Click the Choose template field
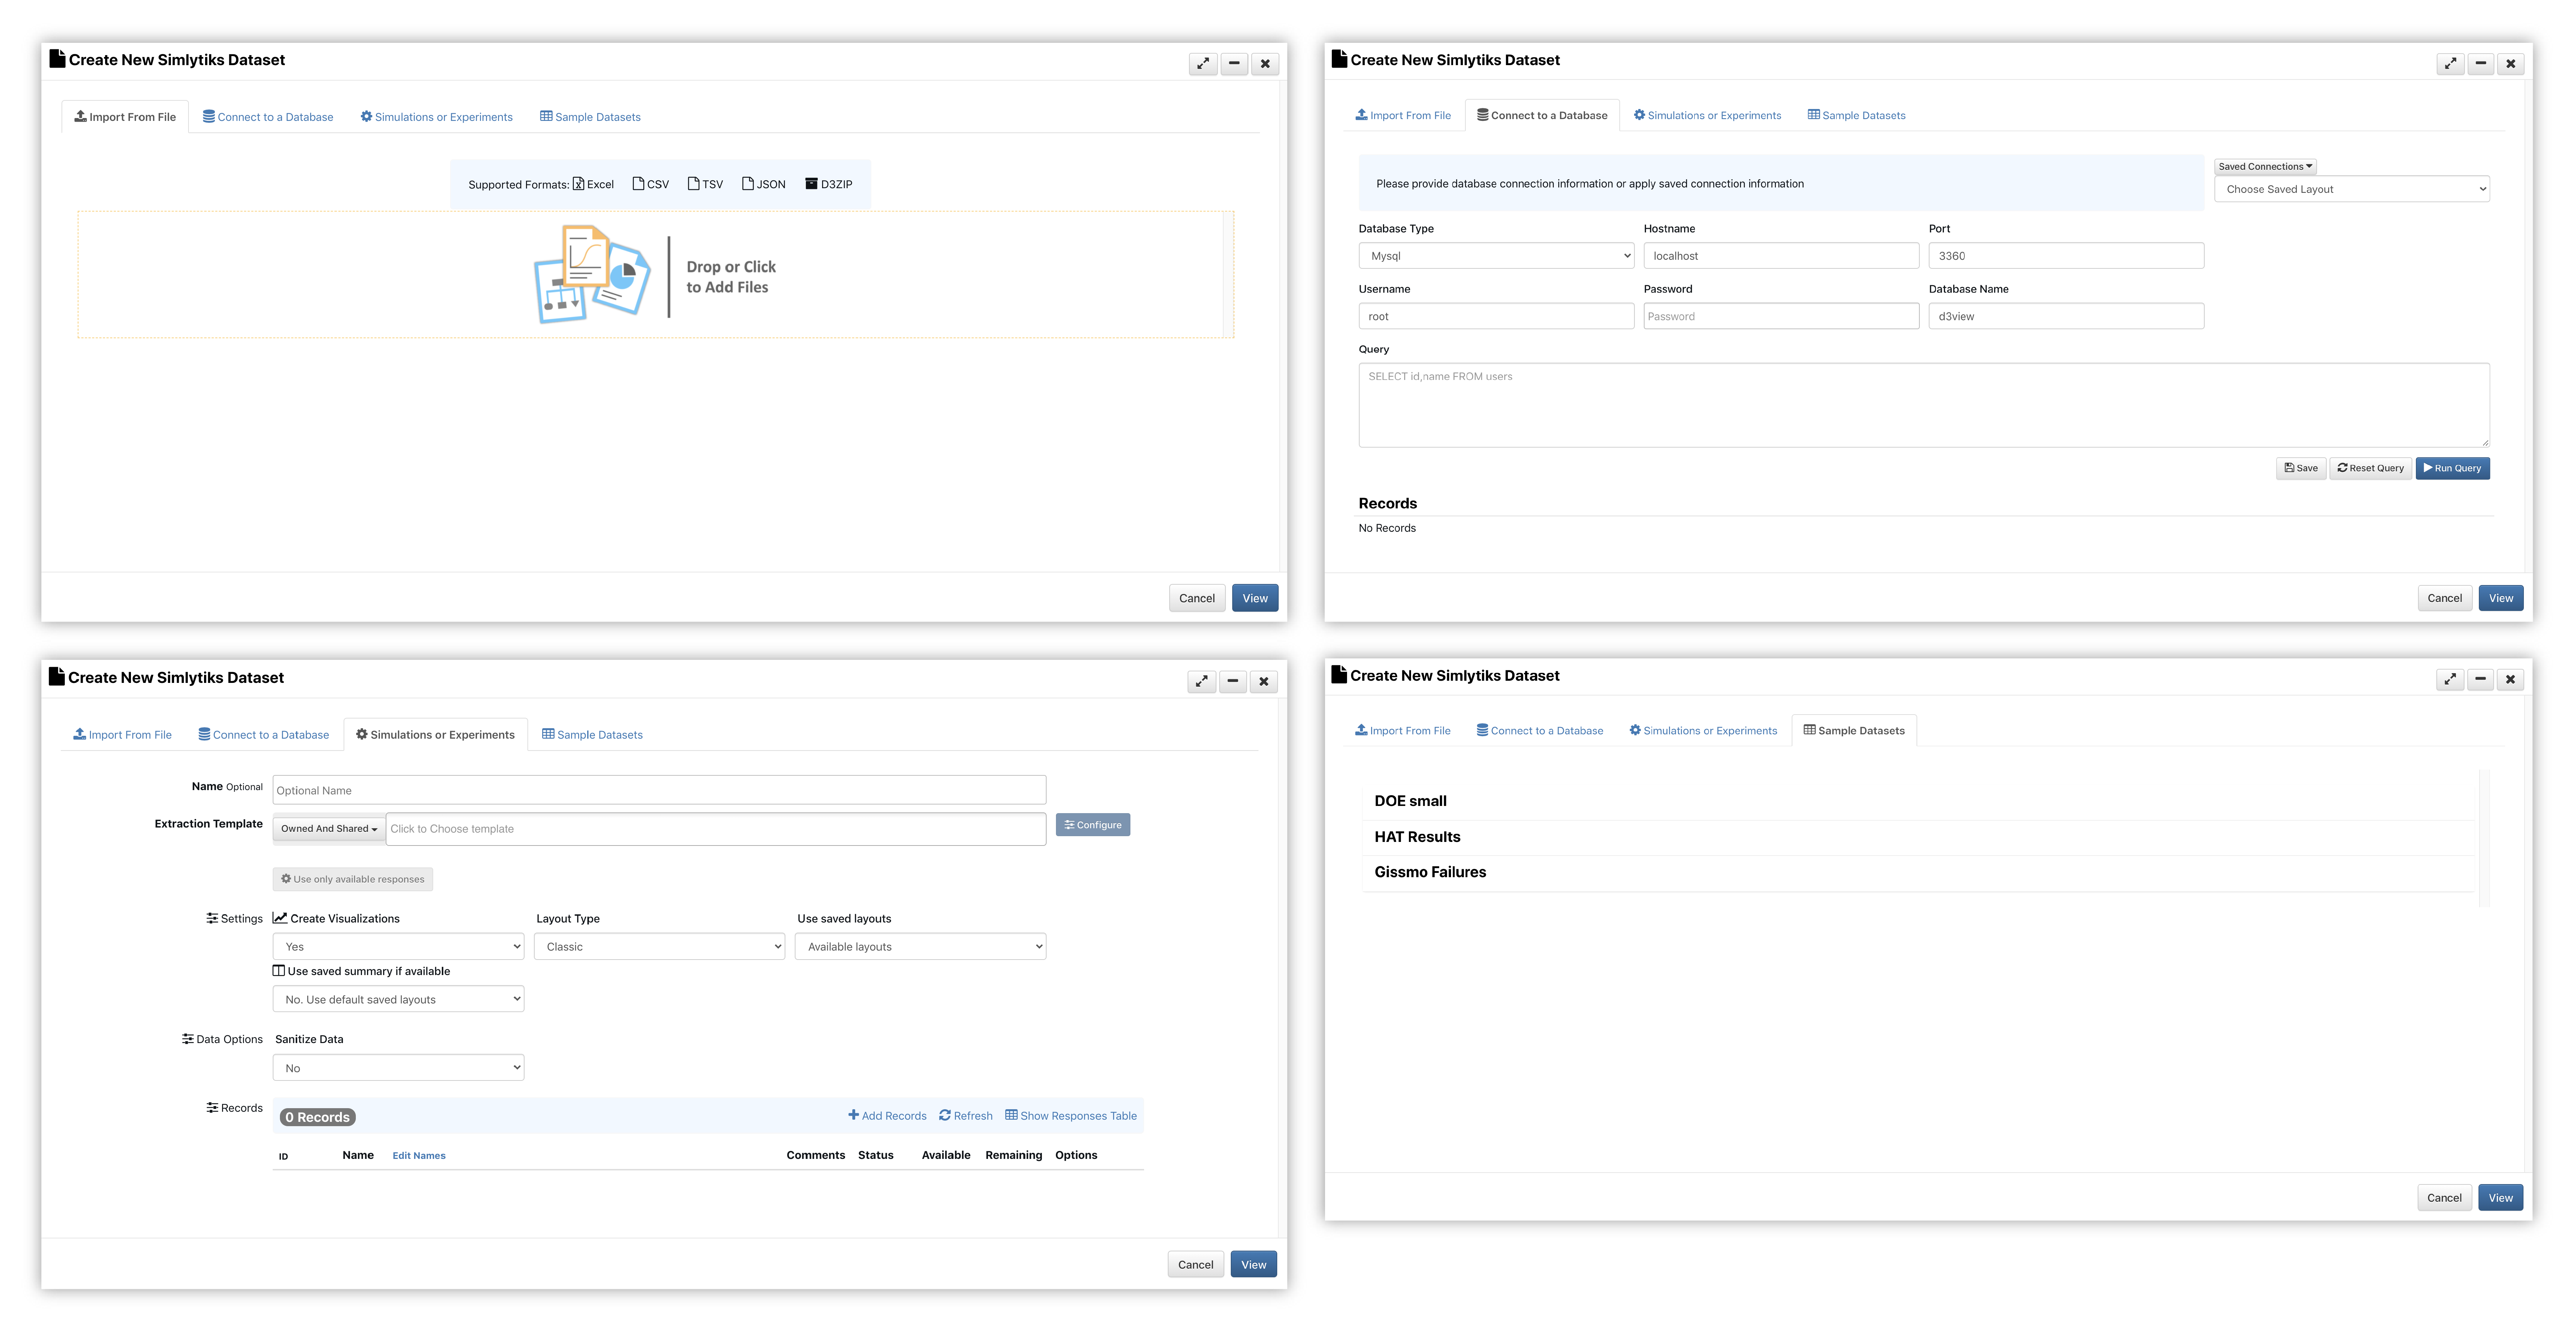The width and height of the screenshot is (2576, 1337). (716, 829)
